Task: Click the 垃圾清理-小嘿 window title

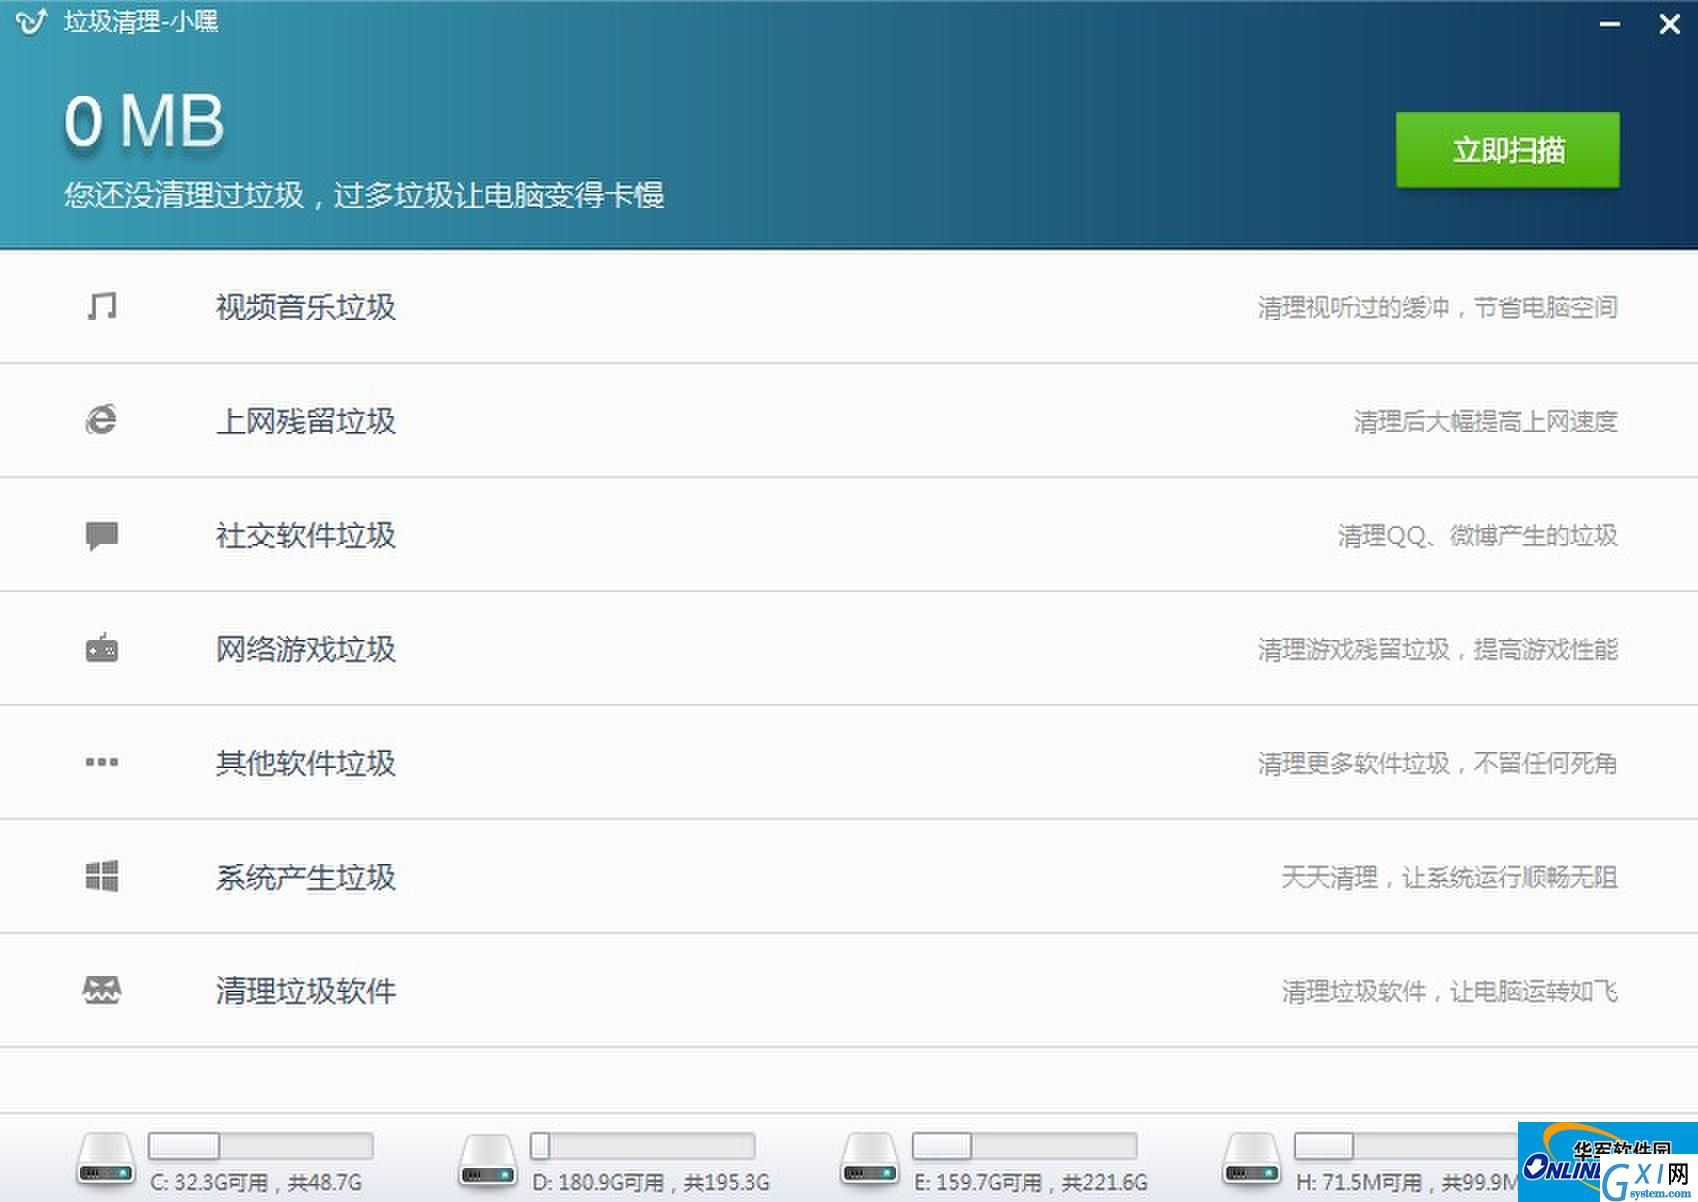Action: 141,21
